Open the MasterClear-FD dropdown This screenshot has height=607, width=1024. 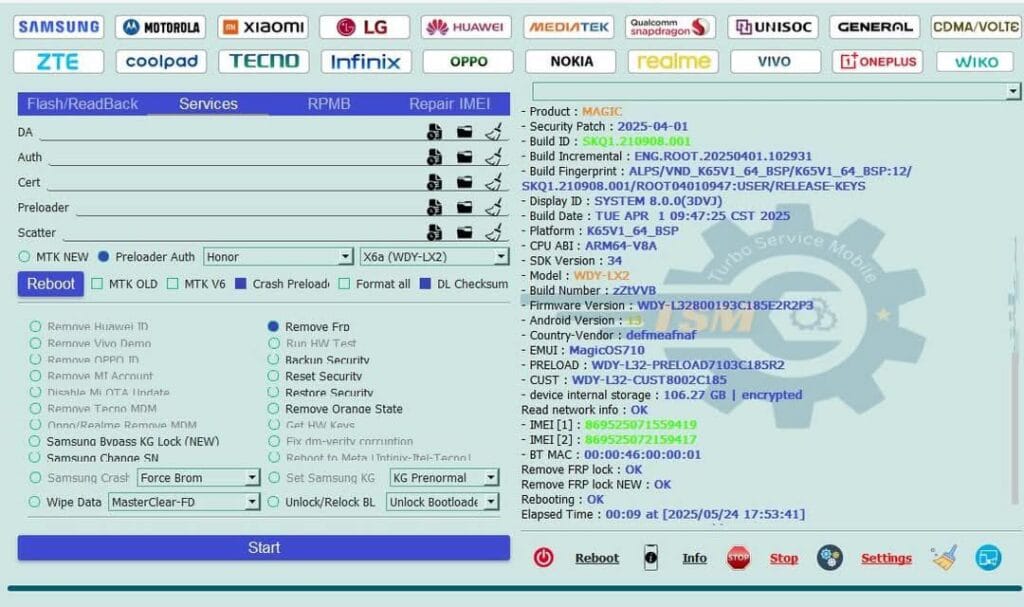pyautogui.click(x=184, y=502)
